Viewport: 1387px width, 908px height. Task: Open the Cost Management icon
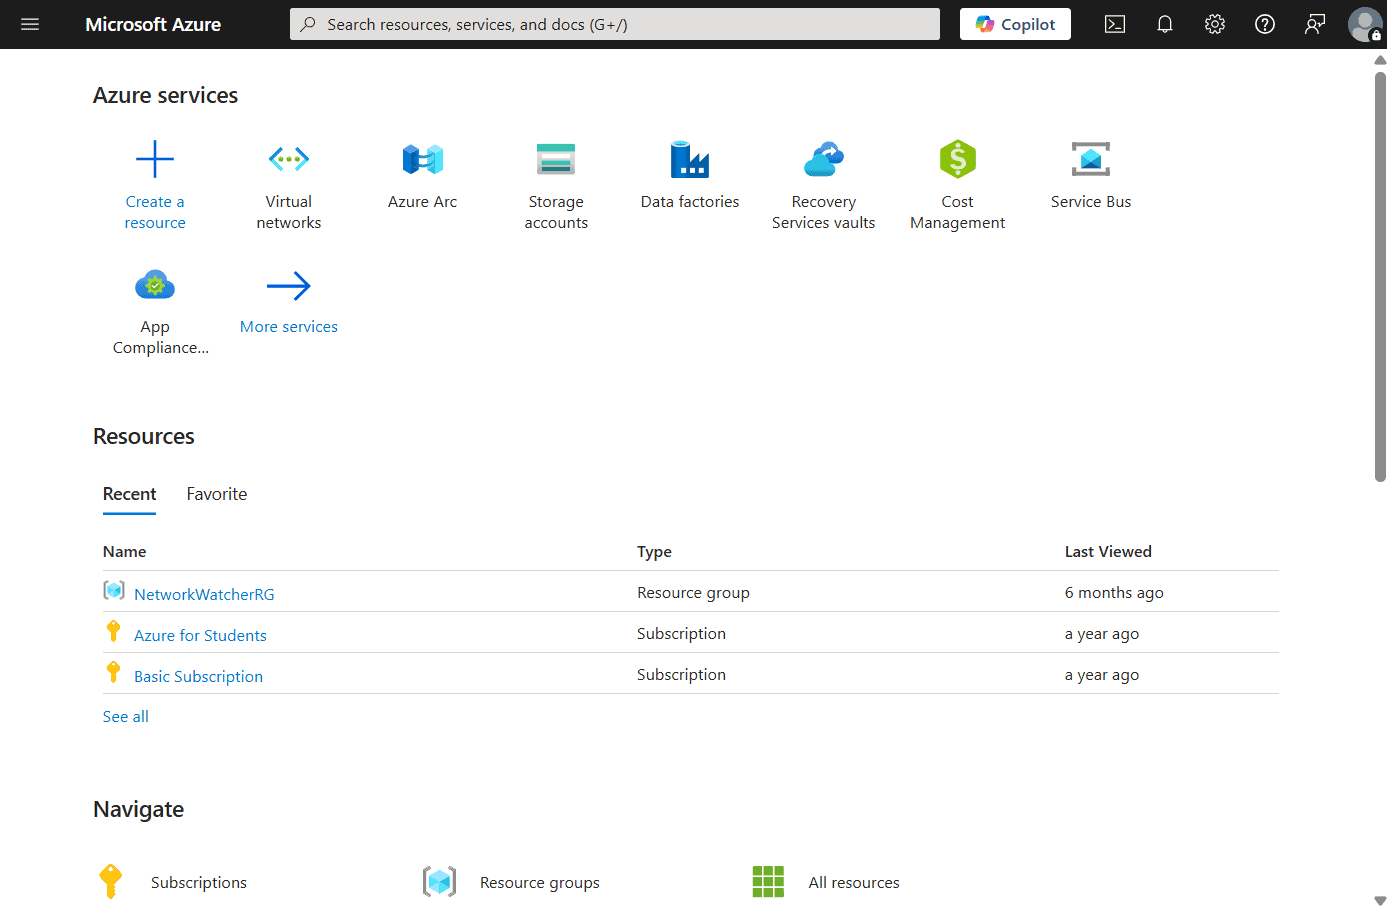[958, 159]
